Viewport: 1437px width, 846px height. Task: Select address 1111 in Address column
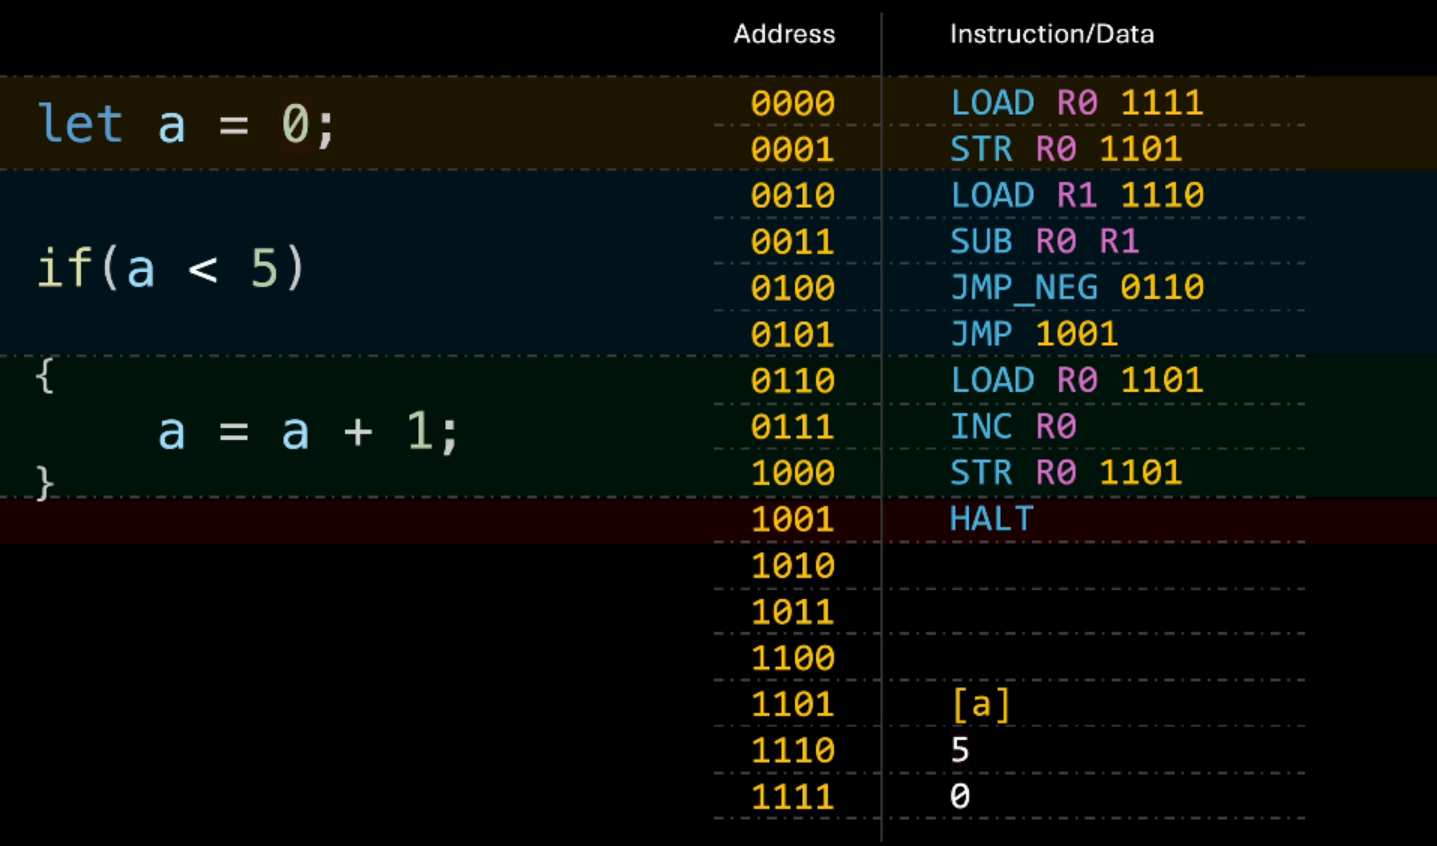[792, 797]
